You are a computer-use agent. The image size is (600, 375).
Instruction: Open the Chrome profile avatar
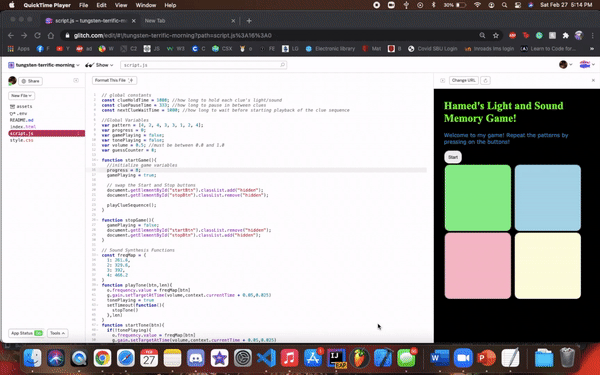point(579,35)
